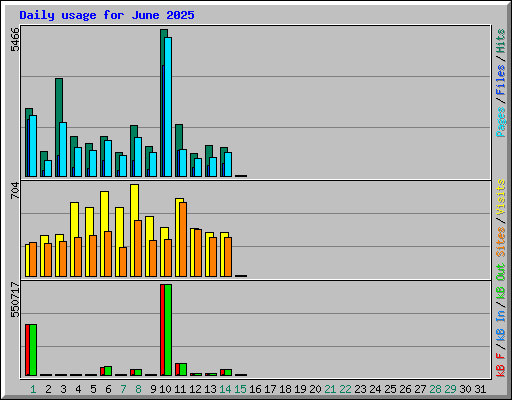Click the green kB Out bar for day 10
Image resolution: width=512 pixels, height=400 pixels.
pyautogui.click(x=168, y=330)
